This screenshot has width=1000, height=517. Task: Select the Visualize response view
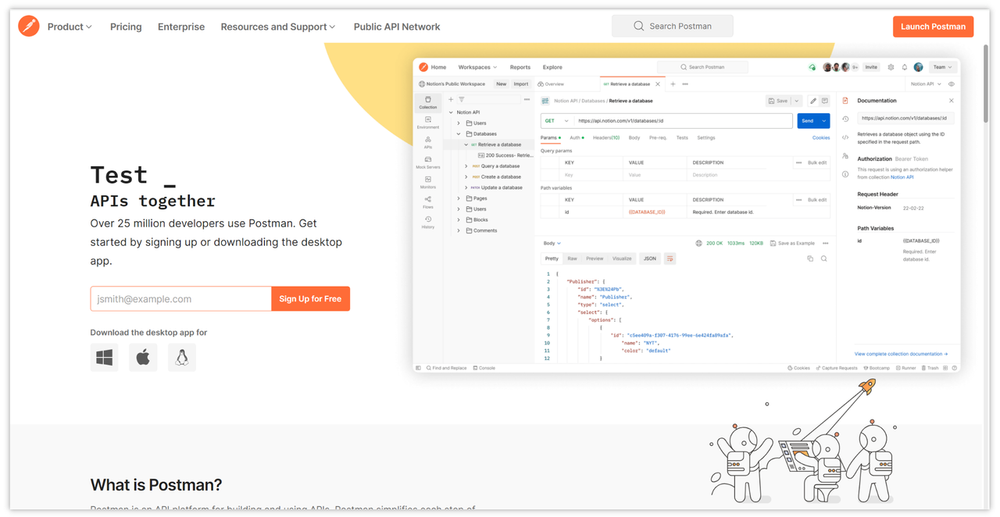tap(622, 258)
